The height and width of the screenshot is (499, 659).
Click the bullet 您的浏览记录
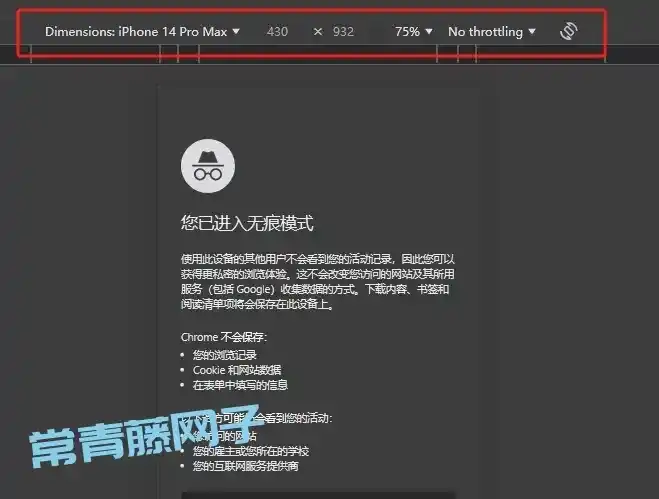(225, 355)
